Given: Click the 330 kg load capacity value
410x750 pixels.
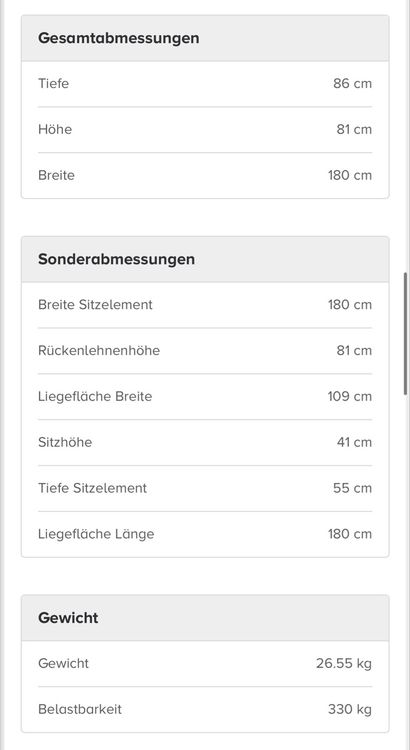Looking at the screenshot, I should (350, 709).
